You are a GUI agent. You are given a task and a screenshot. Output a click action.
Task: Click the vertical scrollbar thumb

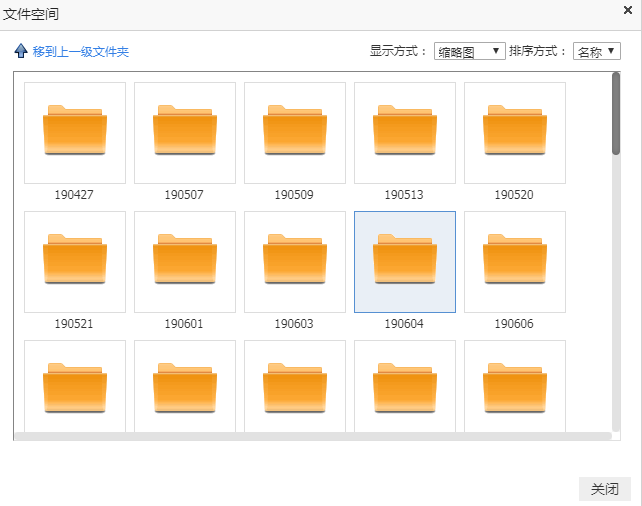pyautogui.click(x=616, y=114)
